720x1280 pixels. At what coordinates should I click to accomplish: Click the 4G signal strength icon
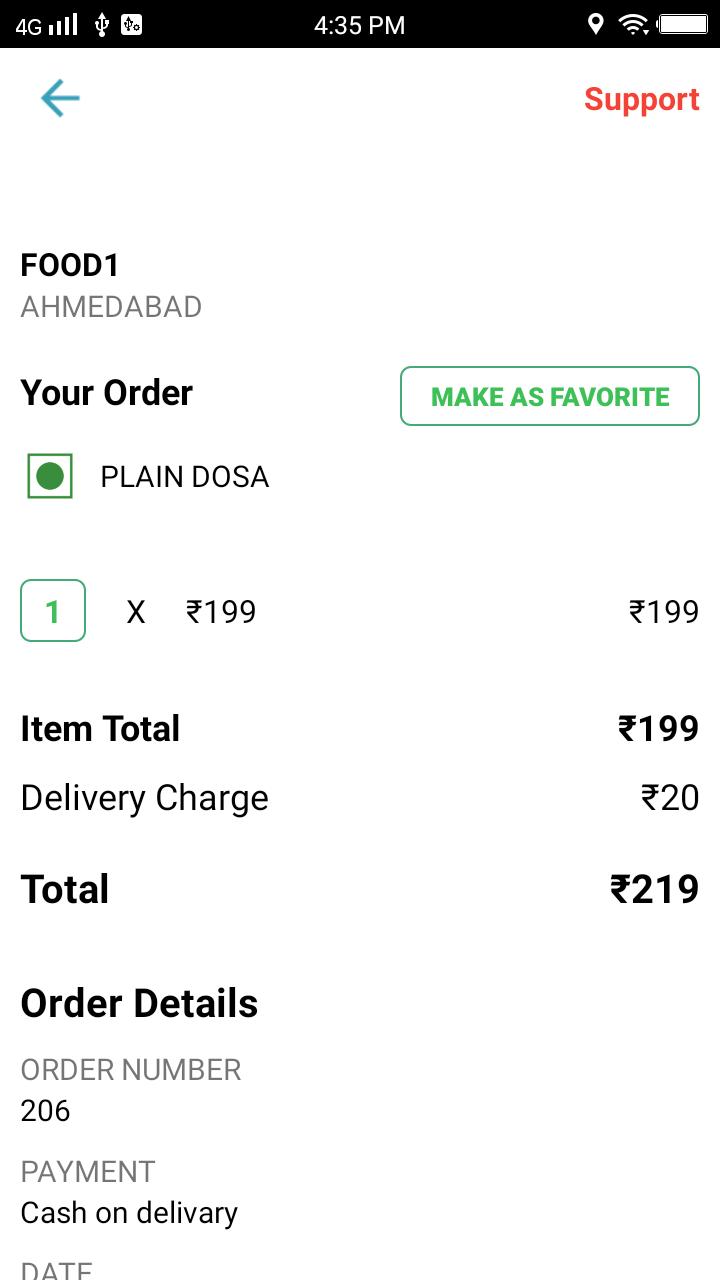[48, 24]
